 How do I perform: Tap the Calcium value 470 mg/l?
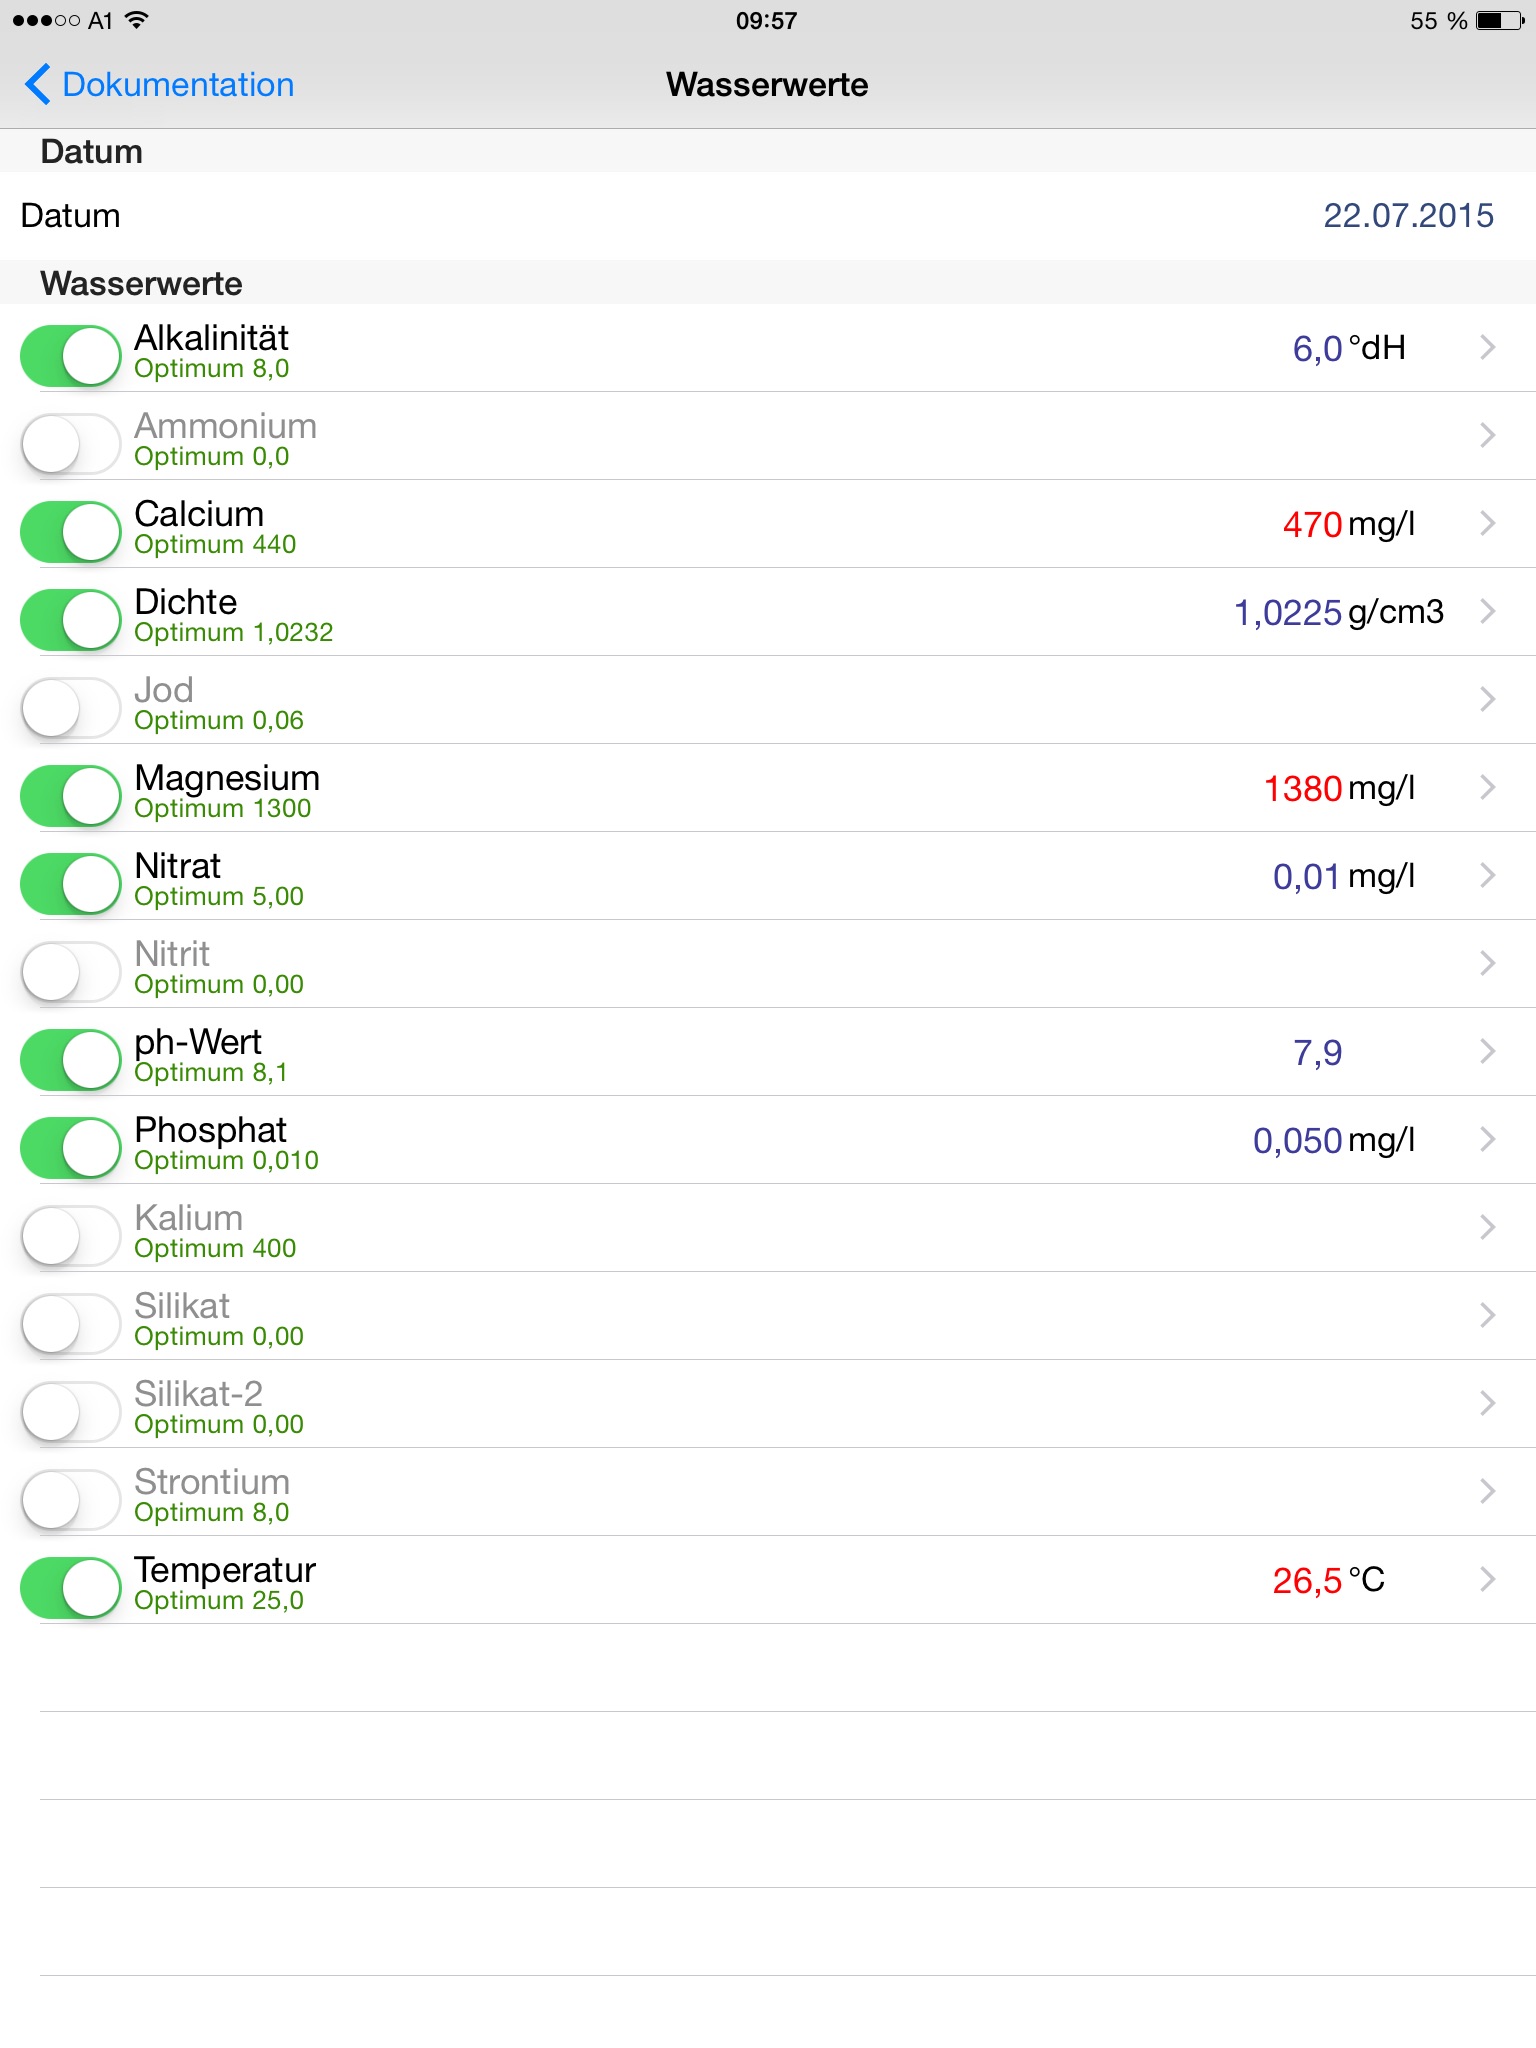(x=1347, y=525)
